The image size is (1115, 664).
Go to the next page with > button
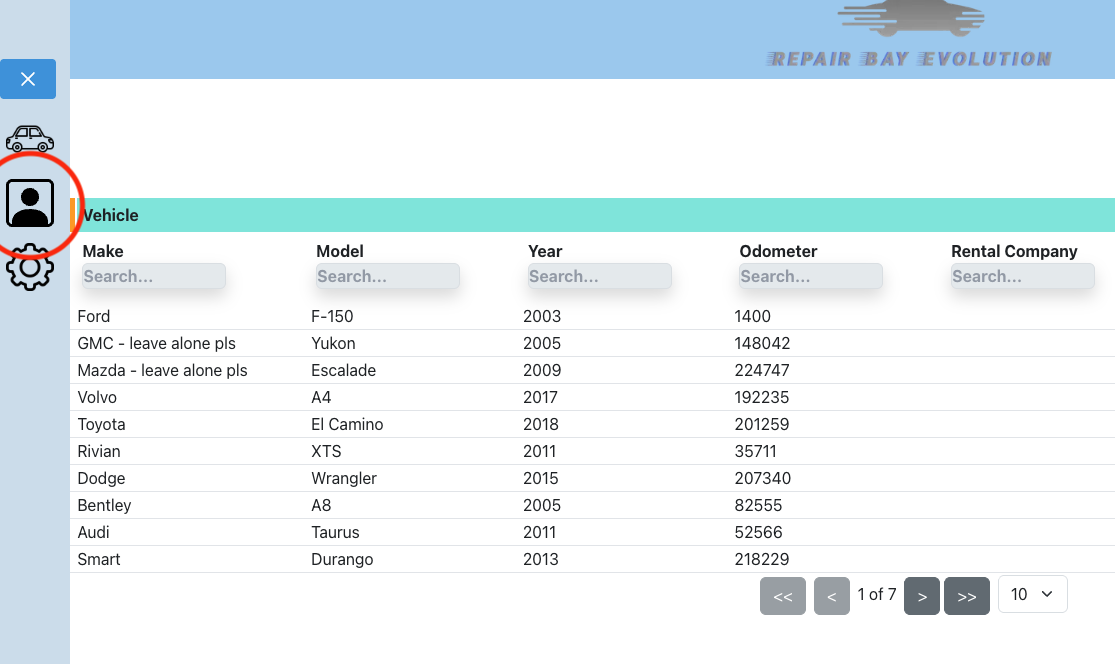[921, 595]
